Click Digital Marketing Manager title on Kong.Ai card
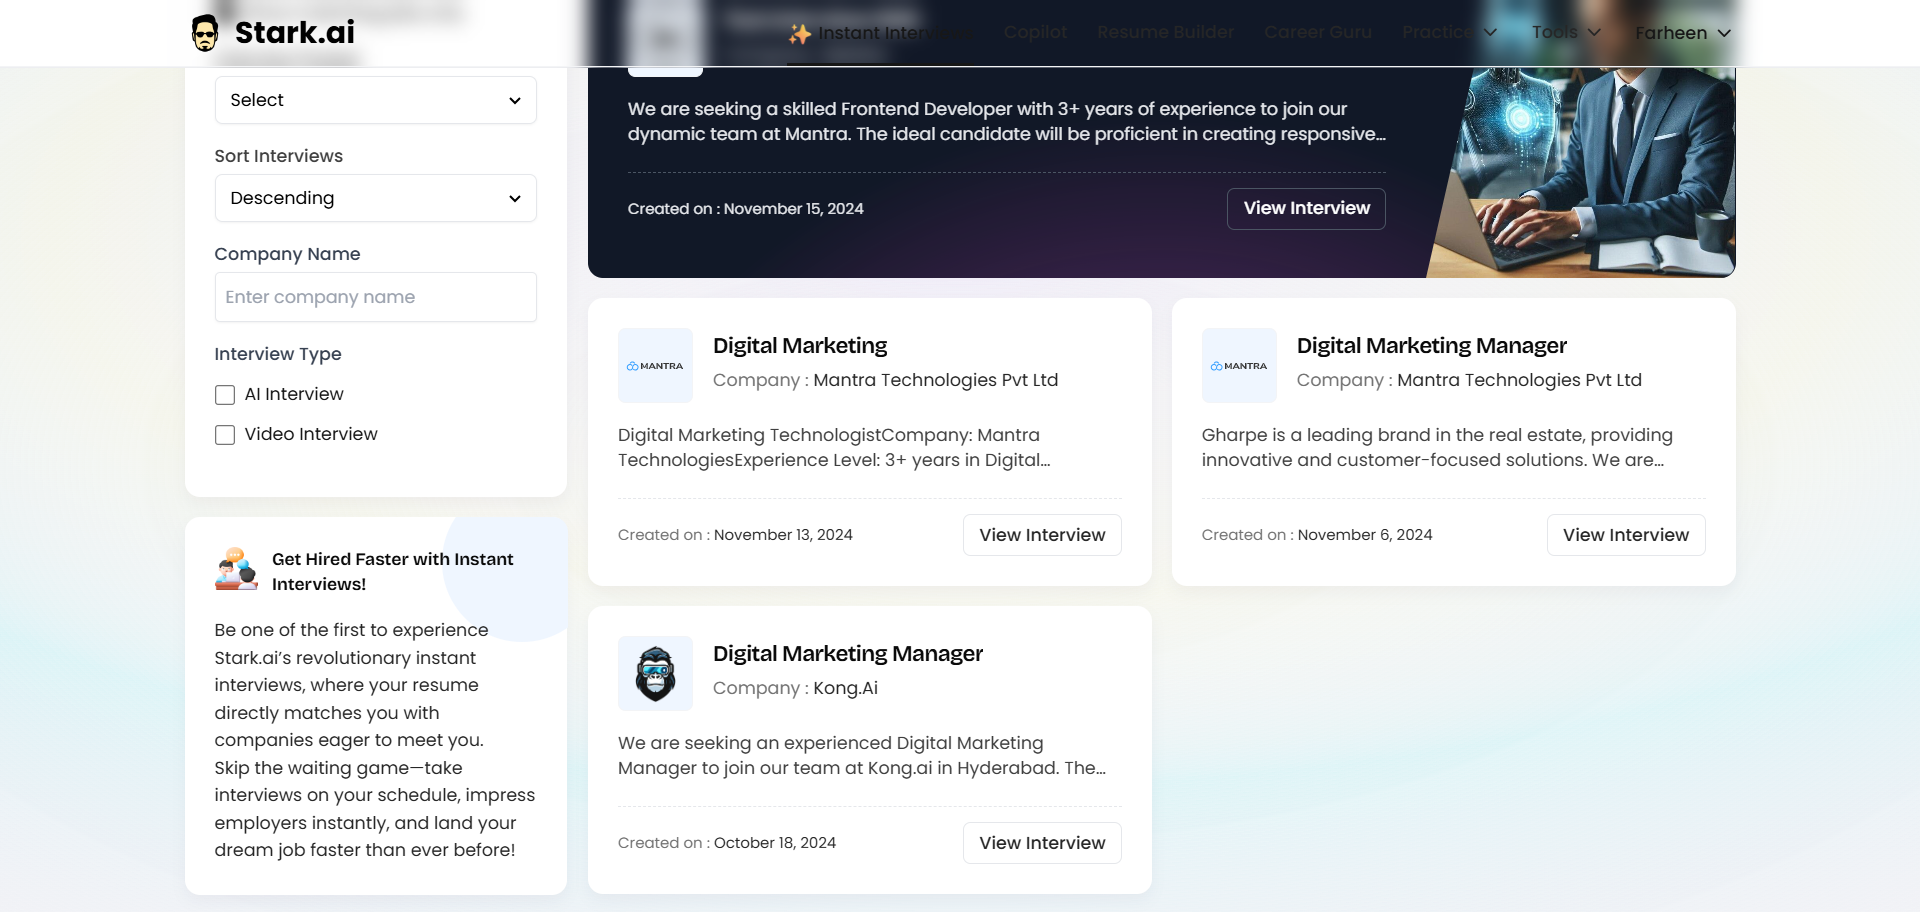 pyautogui.click(x=848, y=654)
